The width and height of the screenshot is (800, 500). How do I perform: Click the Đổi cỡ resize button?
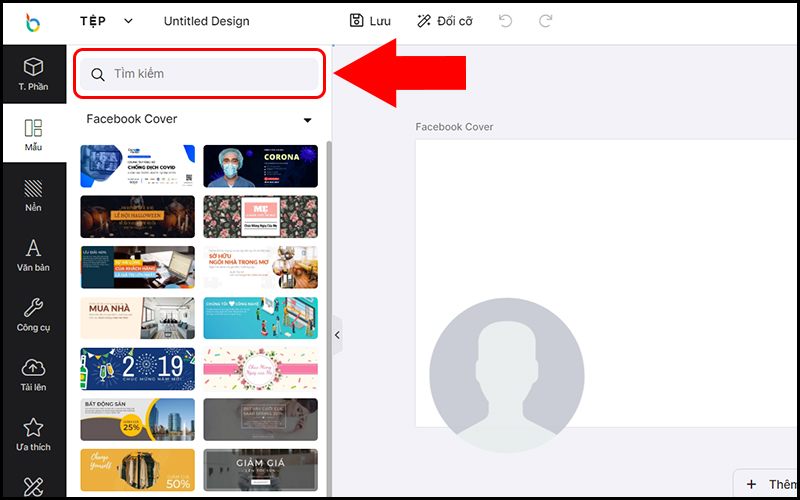coord(444,21)
